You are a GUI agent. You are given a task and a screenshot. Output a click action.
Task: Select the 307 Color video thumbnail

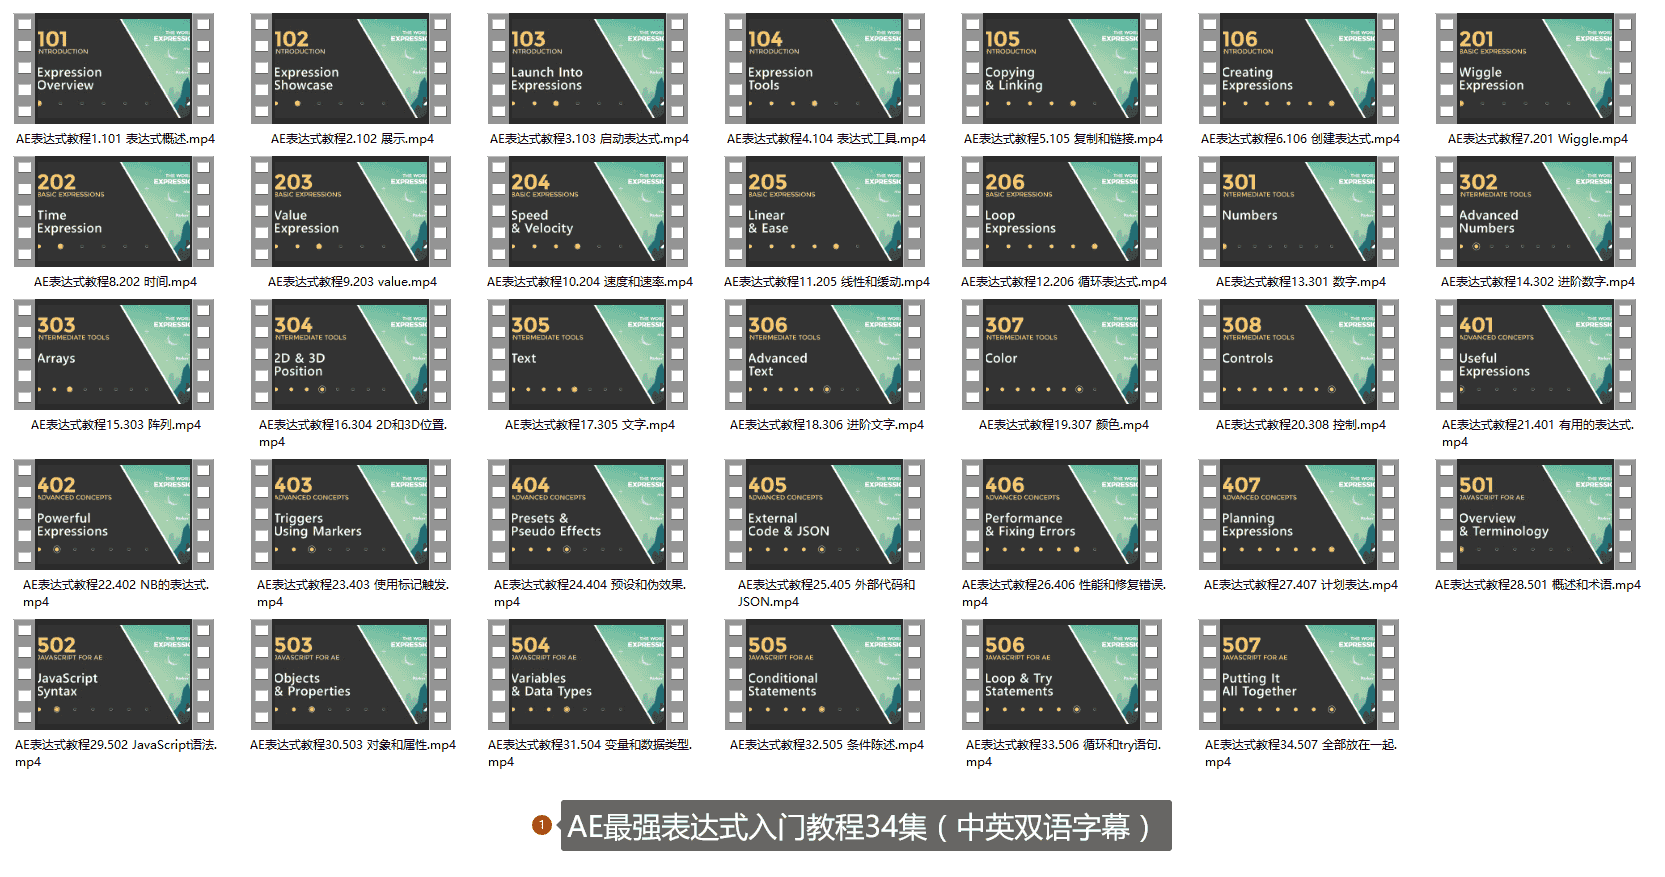pos(1062,355)
